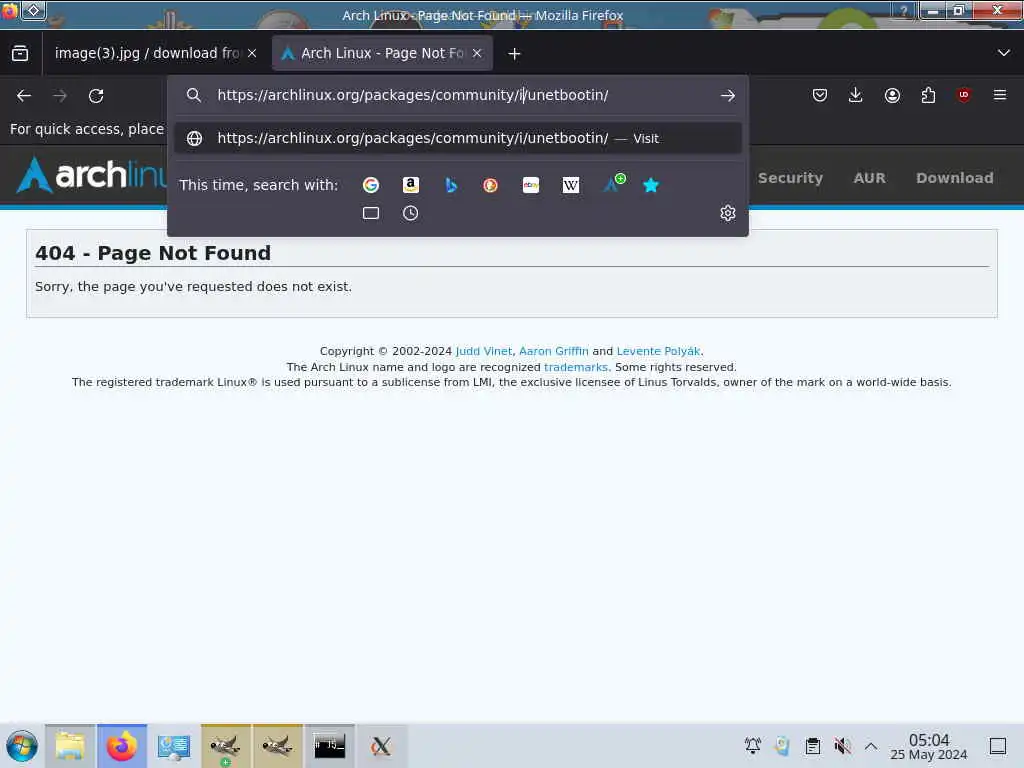Follow the trademarks link
The height and width of the screenshot is (768, 1024).
tap(575, 367)
